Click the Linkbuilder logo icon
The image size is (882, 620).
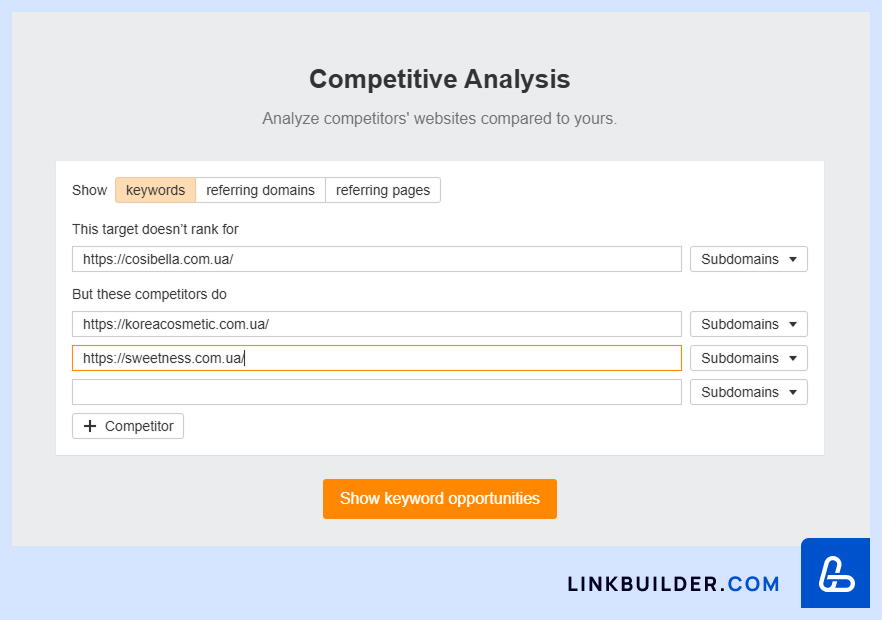(835, 573)
